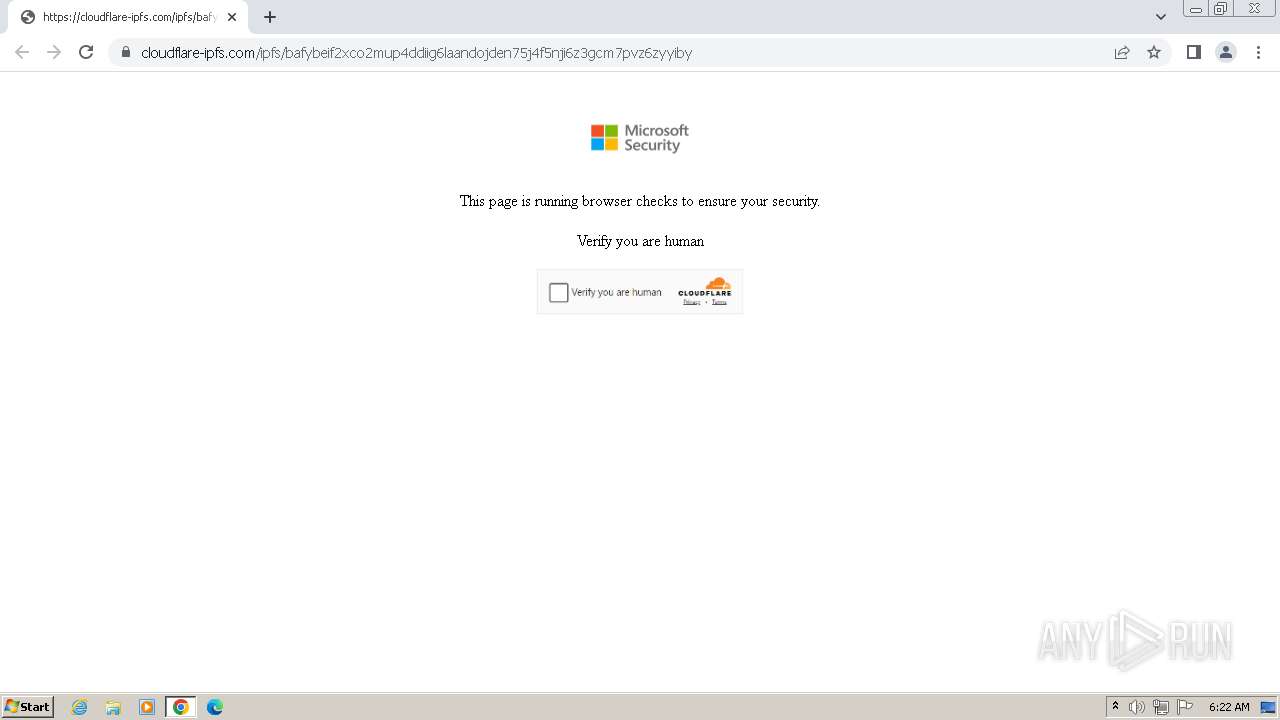Open a new tab
Image resolution: width=1280 pixels, height=720 pixels.
[x=270, y=17]
